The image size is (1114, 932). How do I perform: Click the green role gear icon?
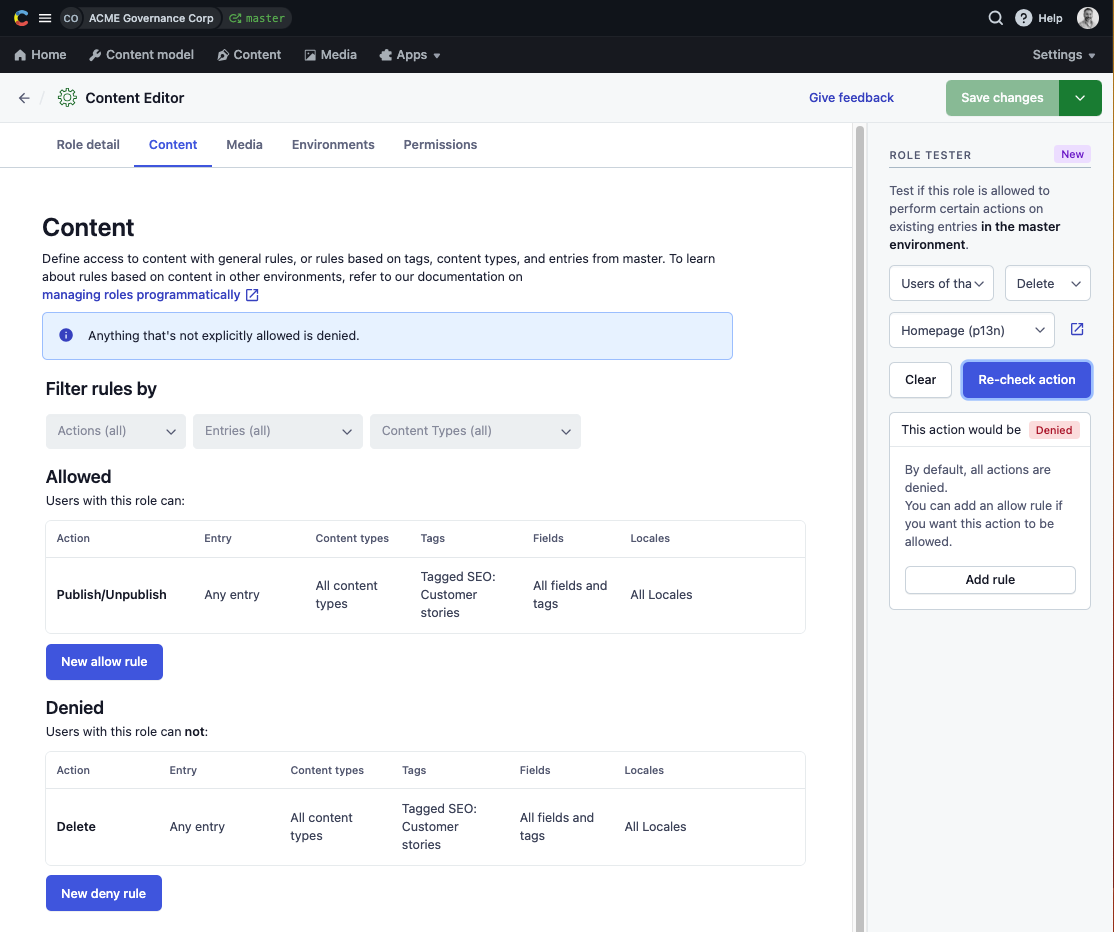coord(67,97)
